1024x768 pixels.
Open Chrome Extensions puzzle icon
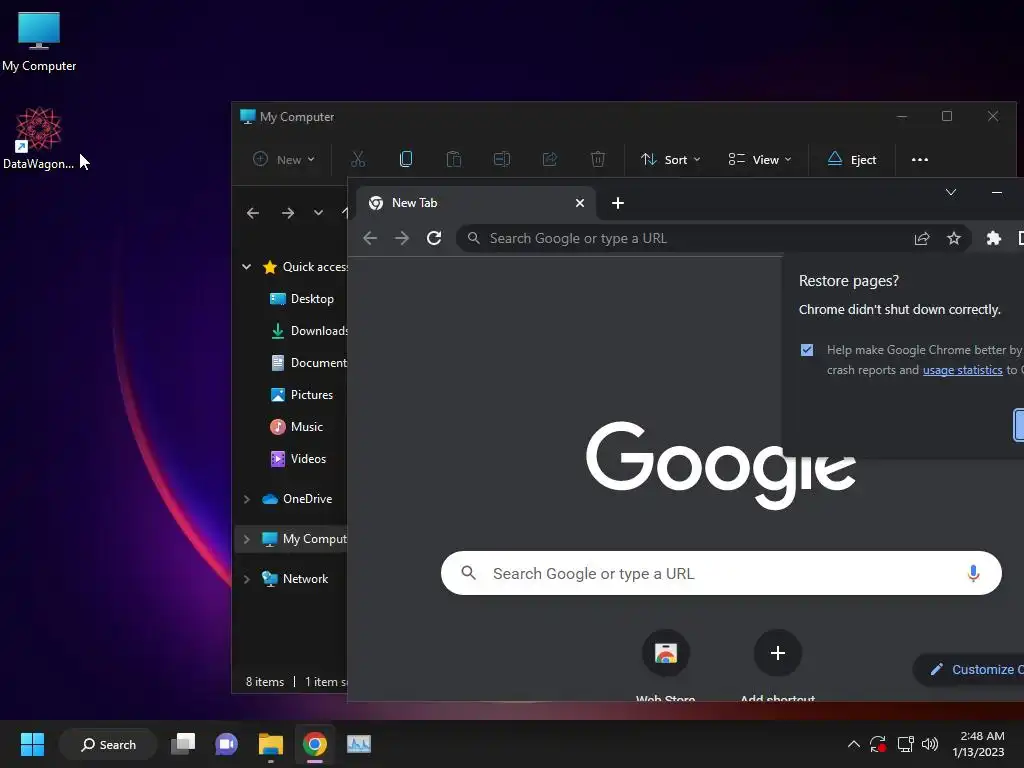coord(994,238)
